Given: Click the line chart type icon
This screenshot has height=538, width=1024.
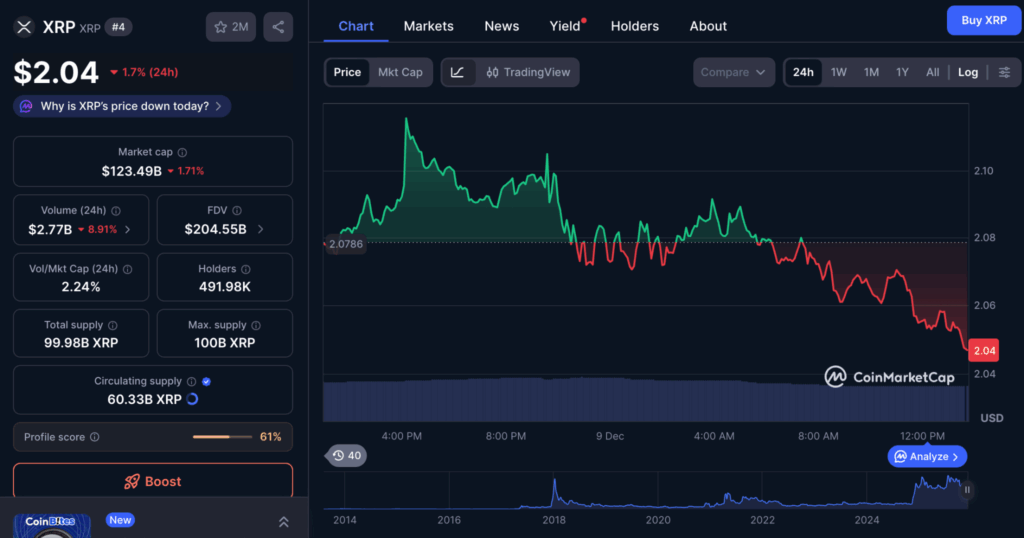Looking at the screenshot, I should 458,72.
